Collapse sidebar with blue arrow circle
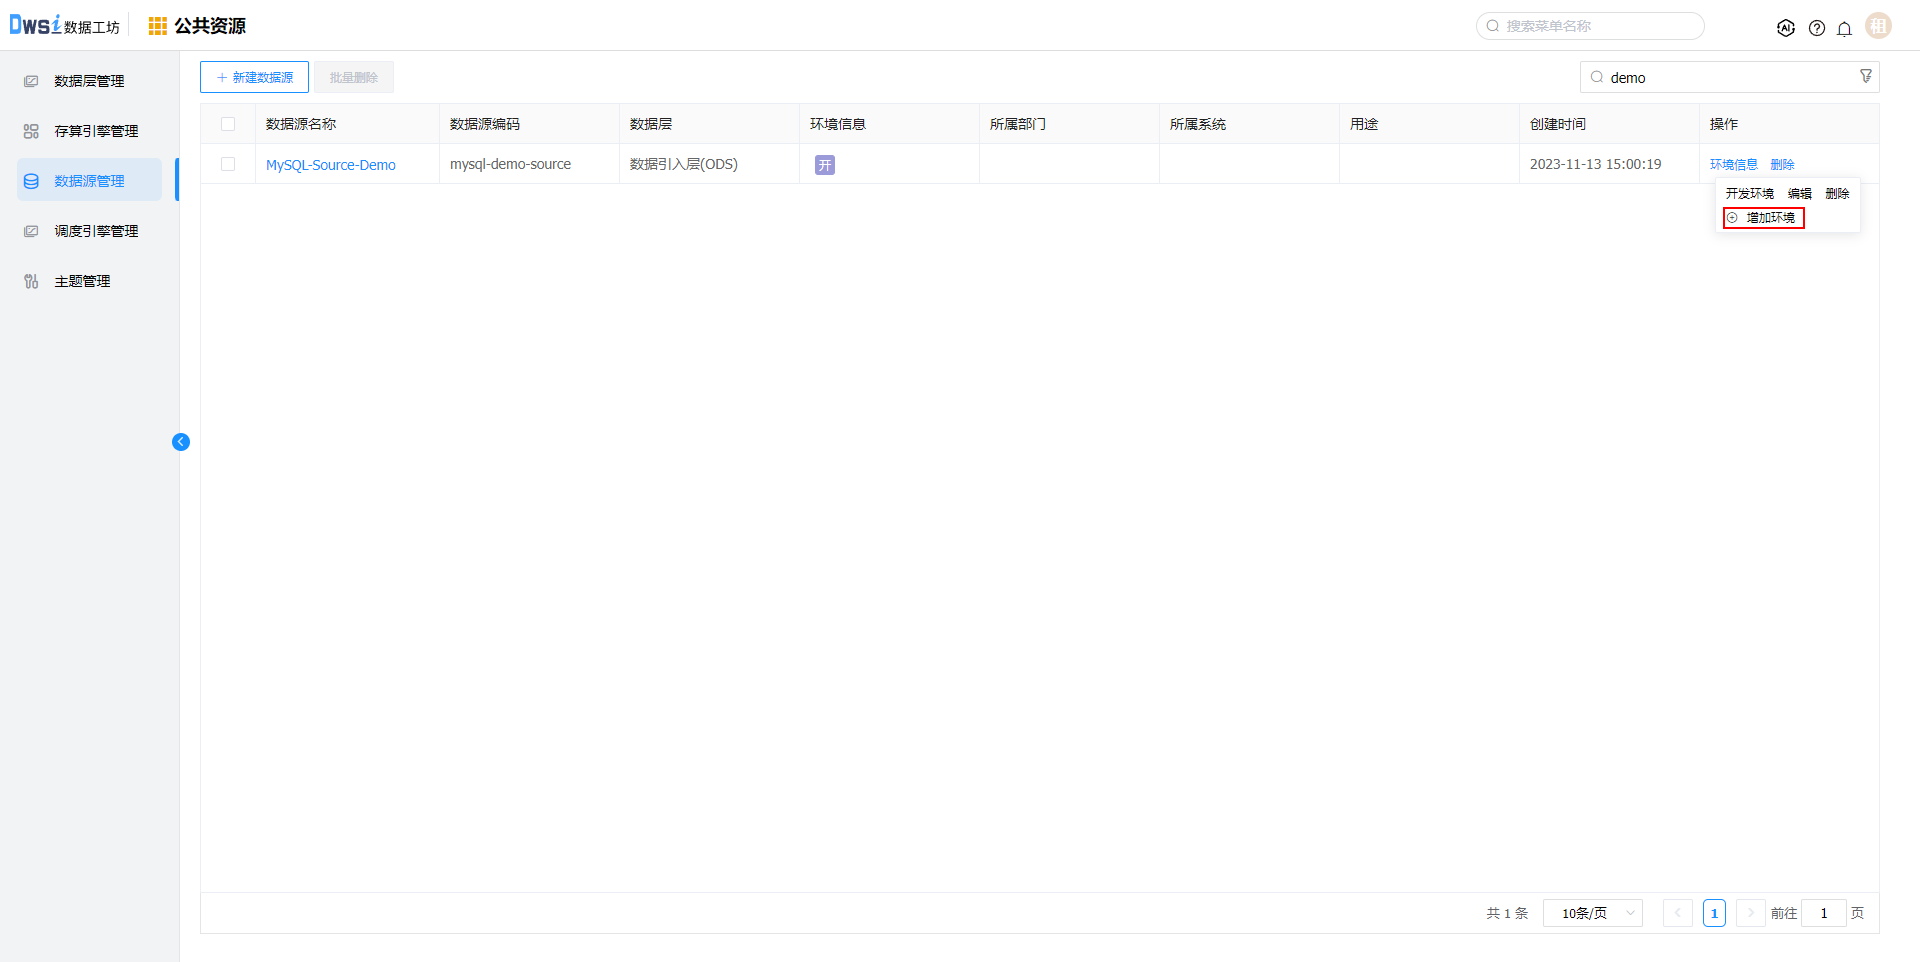The image size is (1920, 962). 181,442
